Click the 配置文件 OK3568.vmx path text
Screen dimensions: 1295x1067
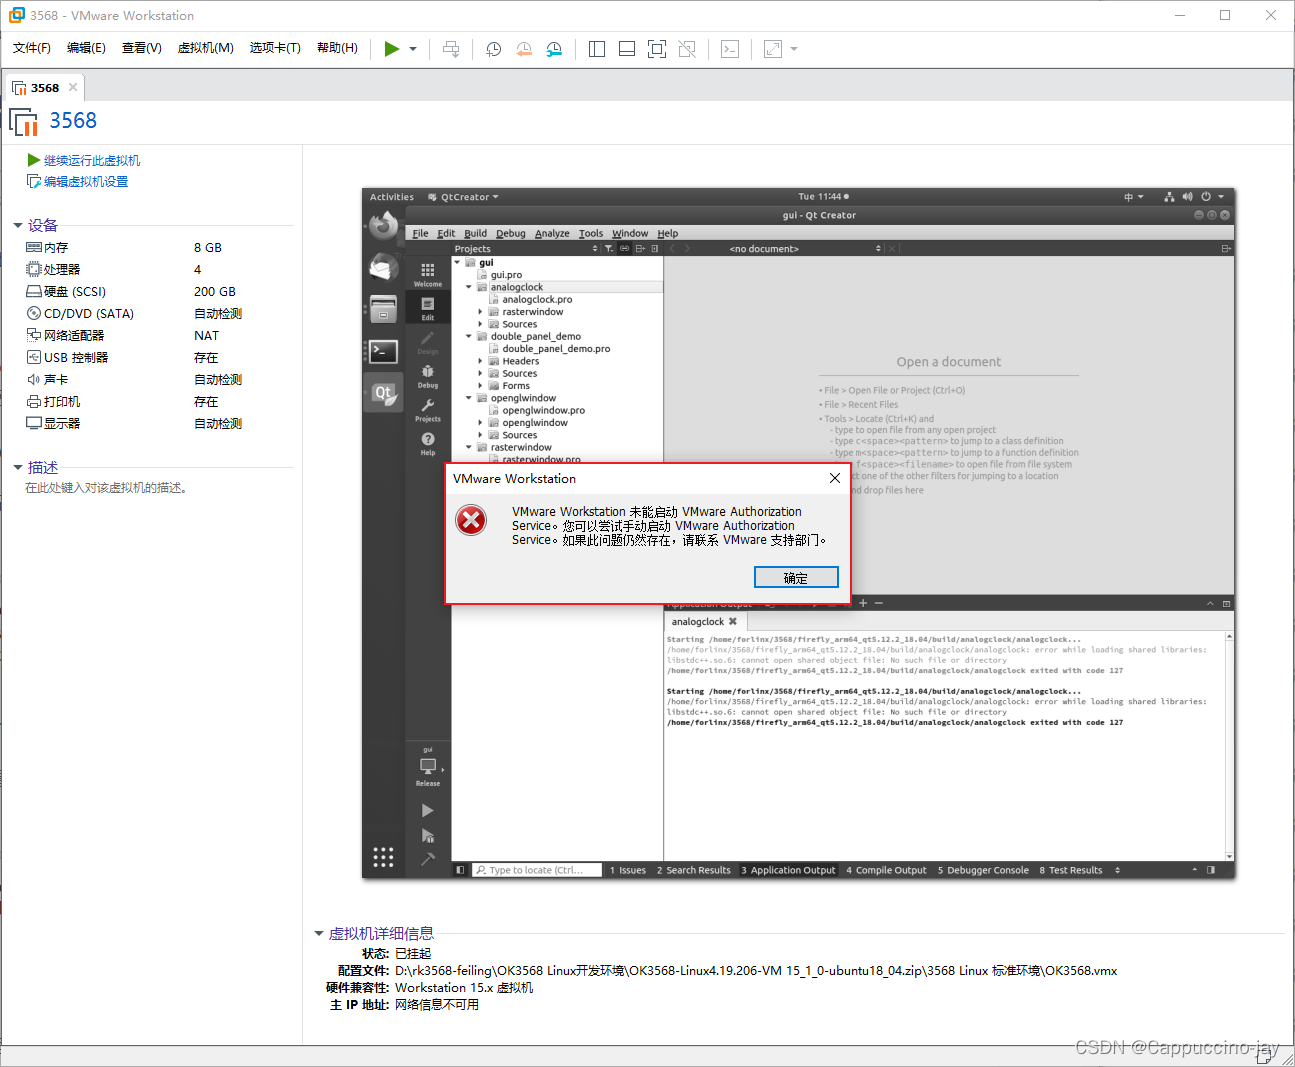756,971
